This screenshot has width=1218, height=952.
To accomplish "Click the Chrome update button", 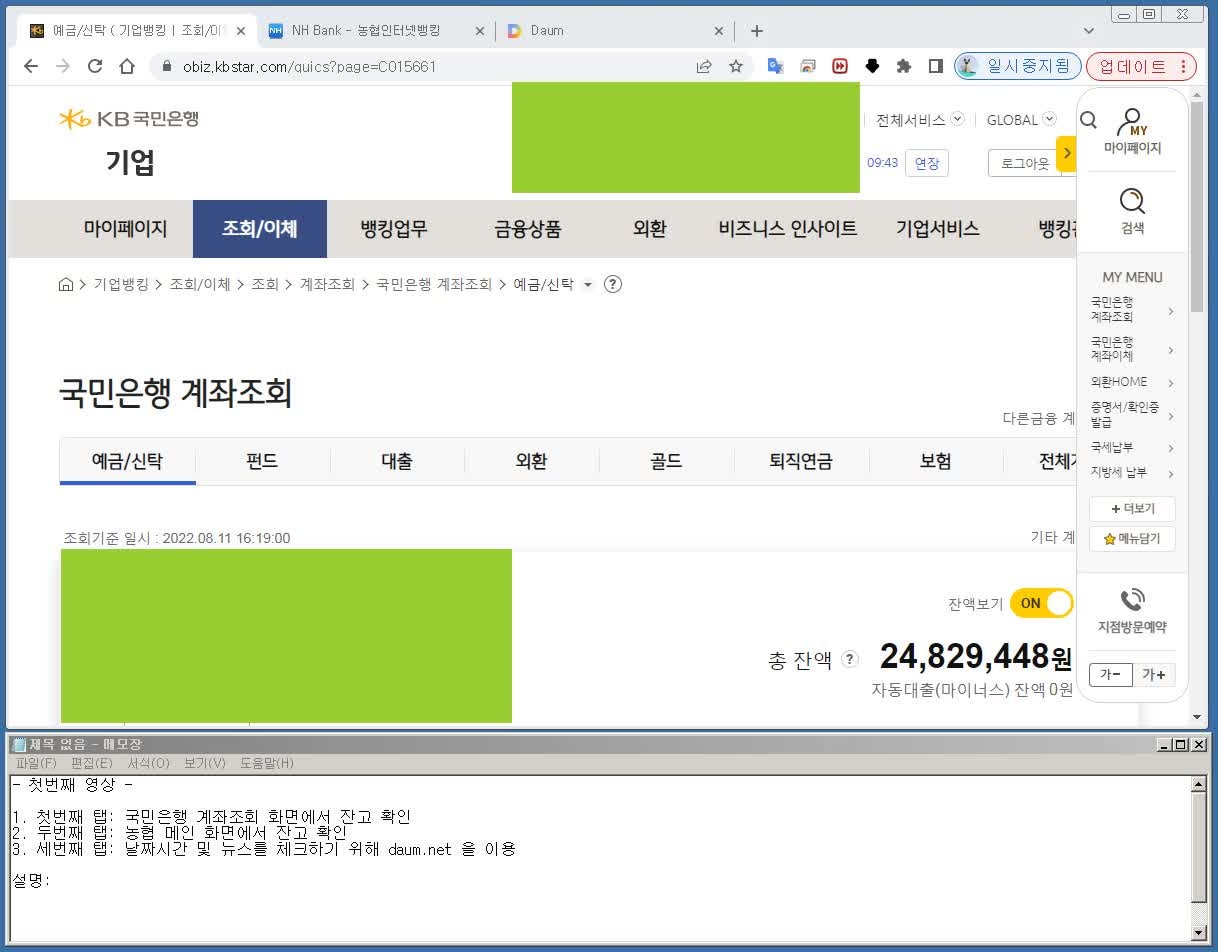I will (1141, 66).
